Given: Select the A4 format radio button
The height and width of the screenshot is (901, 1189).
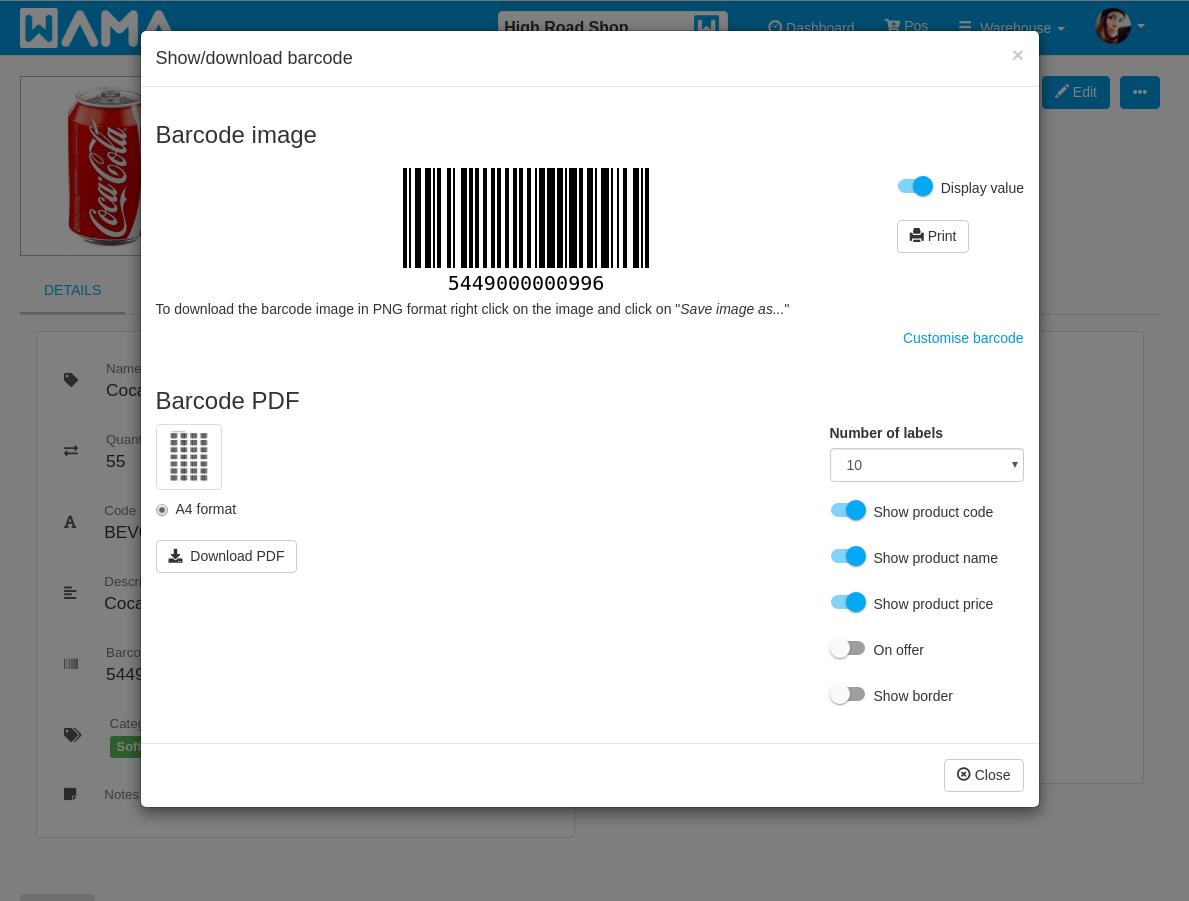Looking at the screenshot, I should [162, 510].
